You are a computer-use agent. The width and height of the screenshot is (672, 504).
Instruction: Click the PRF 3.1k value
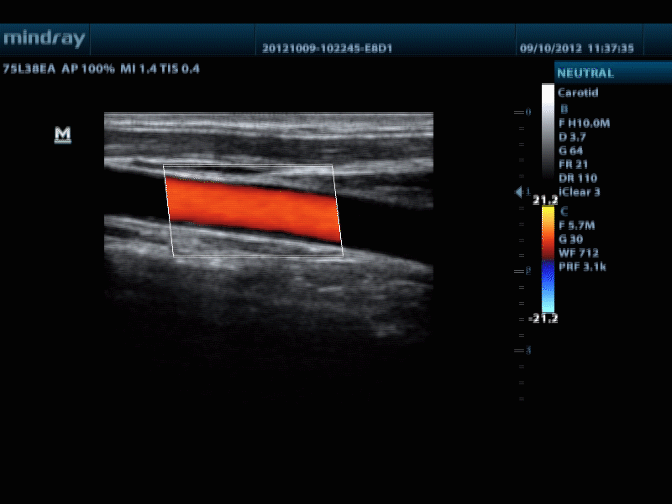582,267
